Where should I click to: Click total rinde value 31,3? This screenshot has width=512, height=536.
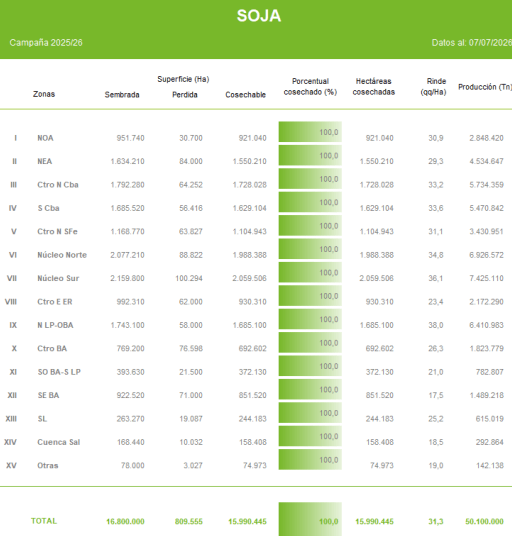click(436, 522)
